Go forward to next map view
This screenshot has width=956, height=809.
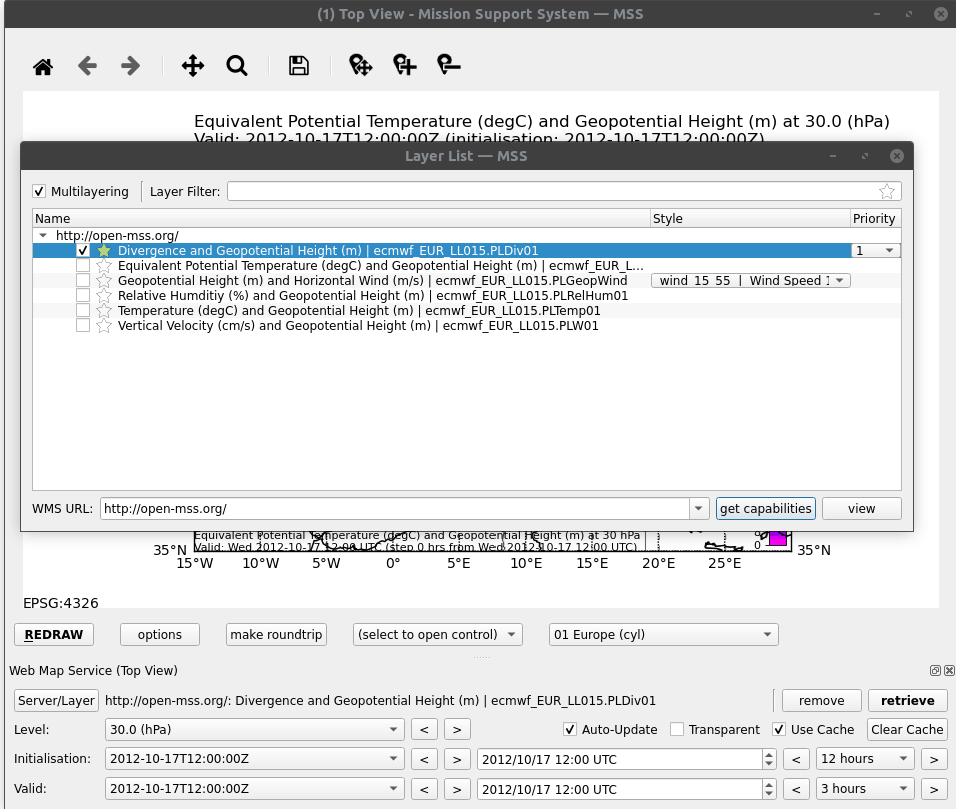(x=130, y=65)
